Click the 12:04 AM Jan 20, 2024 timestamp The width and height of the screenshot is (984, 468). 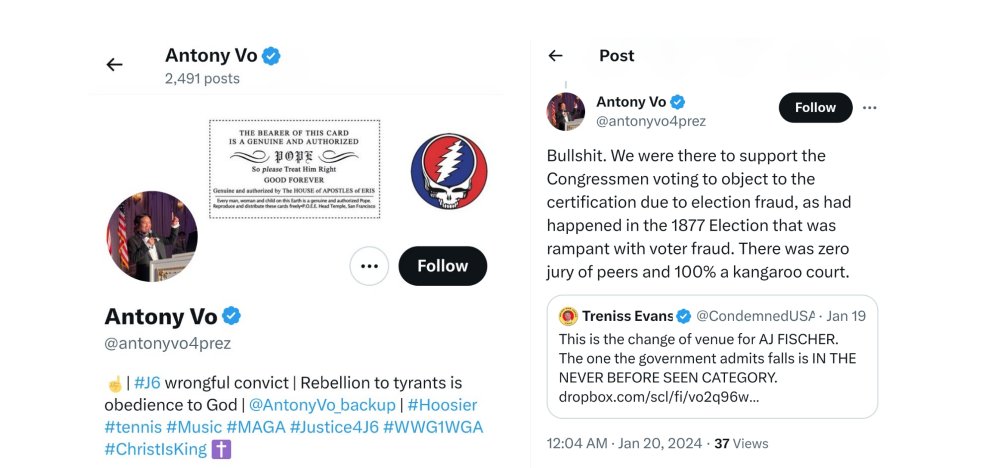[625, 443]
